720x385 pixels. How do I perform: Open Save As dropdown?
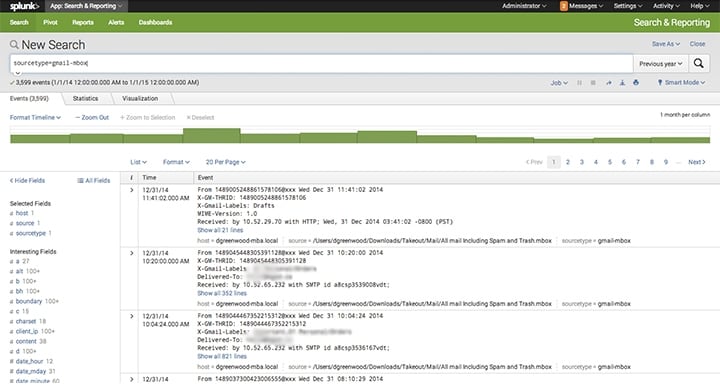666,44
